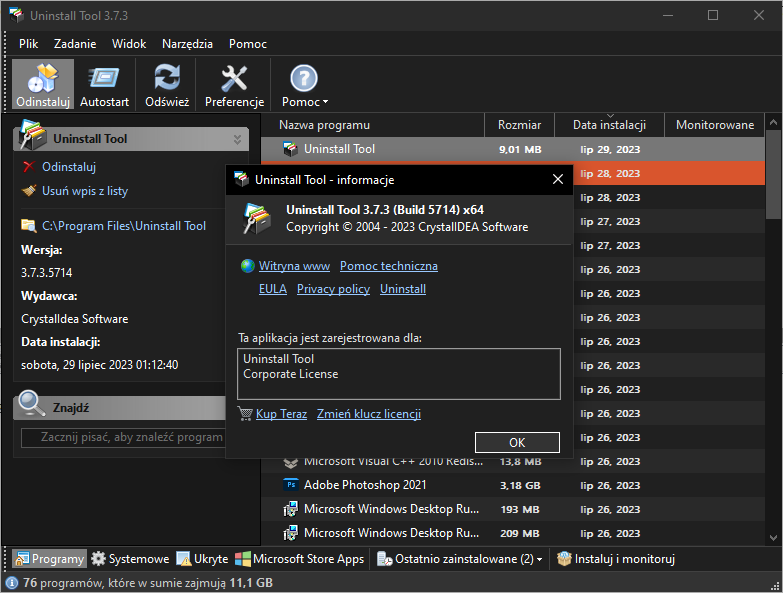
Task: Click scrollbar up arrow in program list
Action: coord(774,122)
